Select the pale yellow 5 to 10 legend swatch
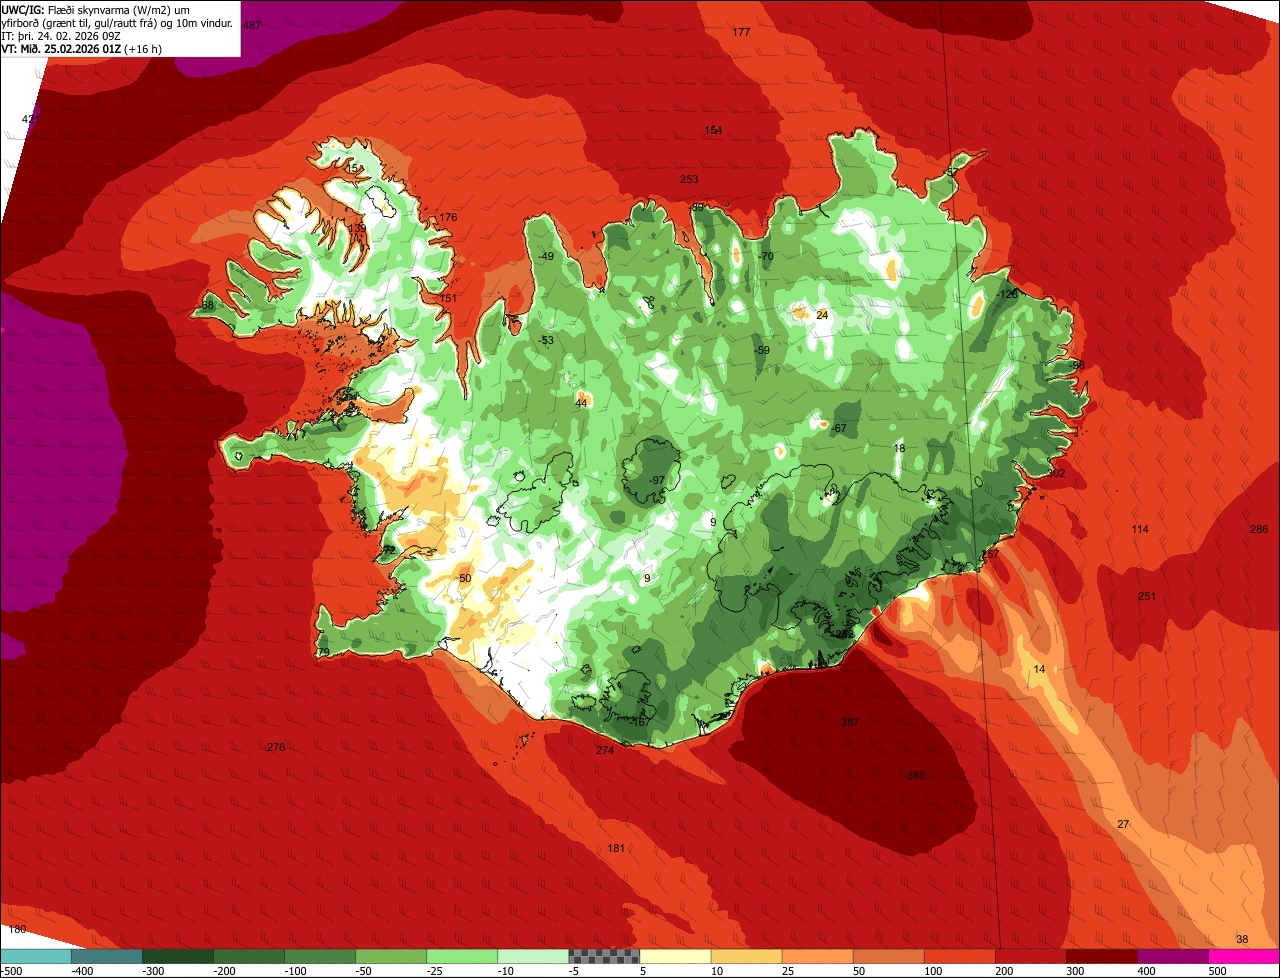The height and width of the screenshot is (978, 1280). click(x=675, y=956)
